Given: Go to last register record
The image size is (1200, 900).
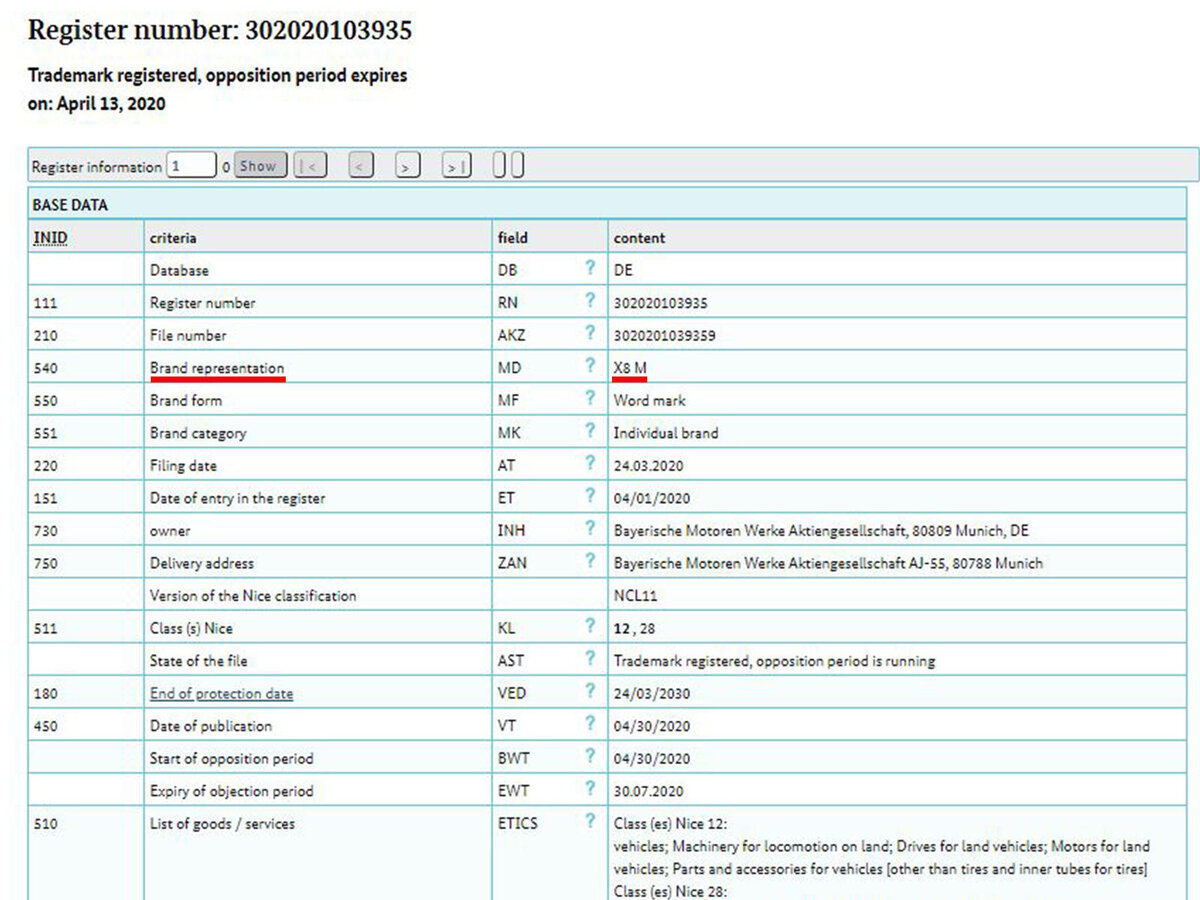Looking at the screenshot, I should (456, 166).
